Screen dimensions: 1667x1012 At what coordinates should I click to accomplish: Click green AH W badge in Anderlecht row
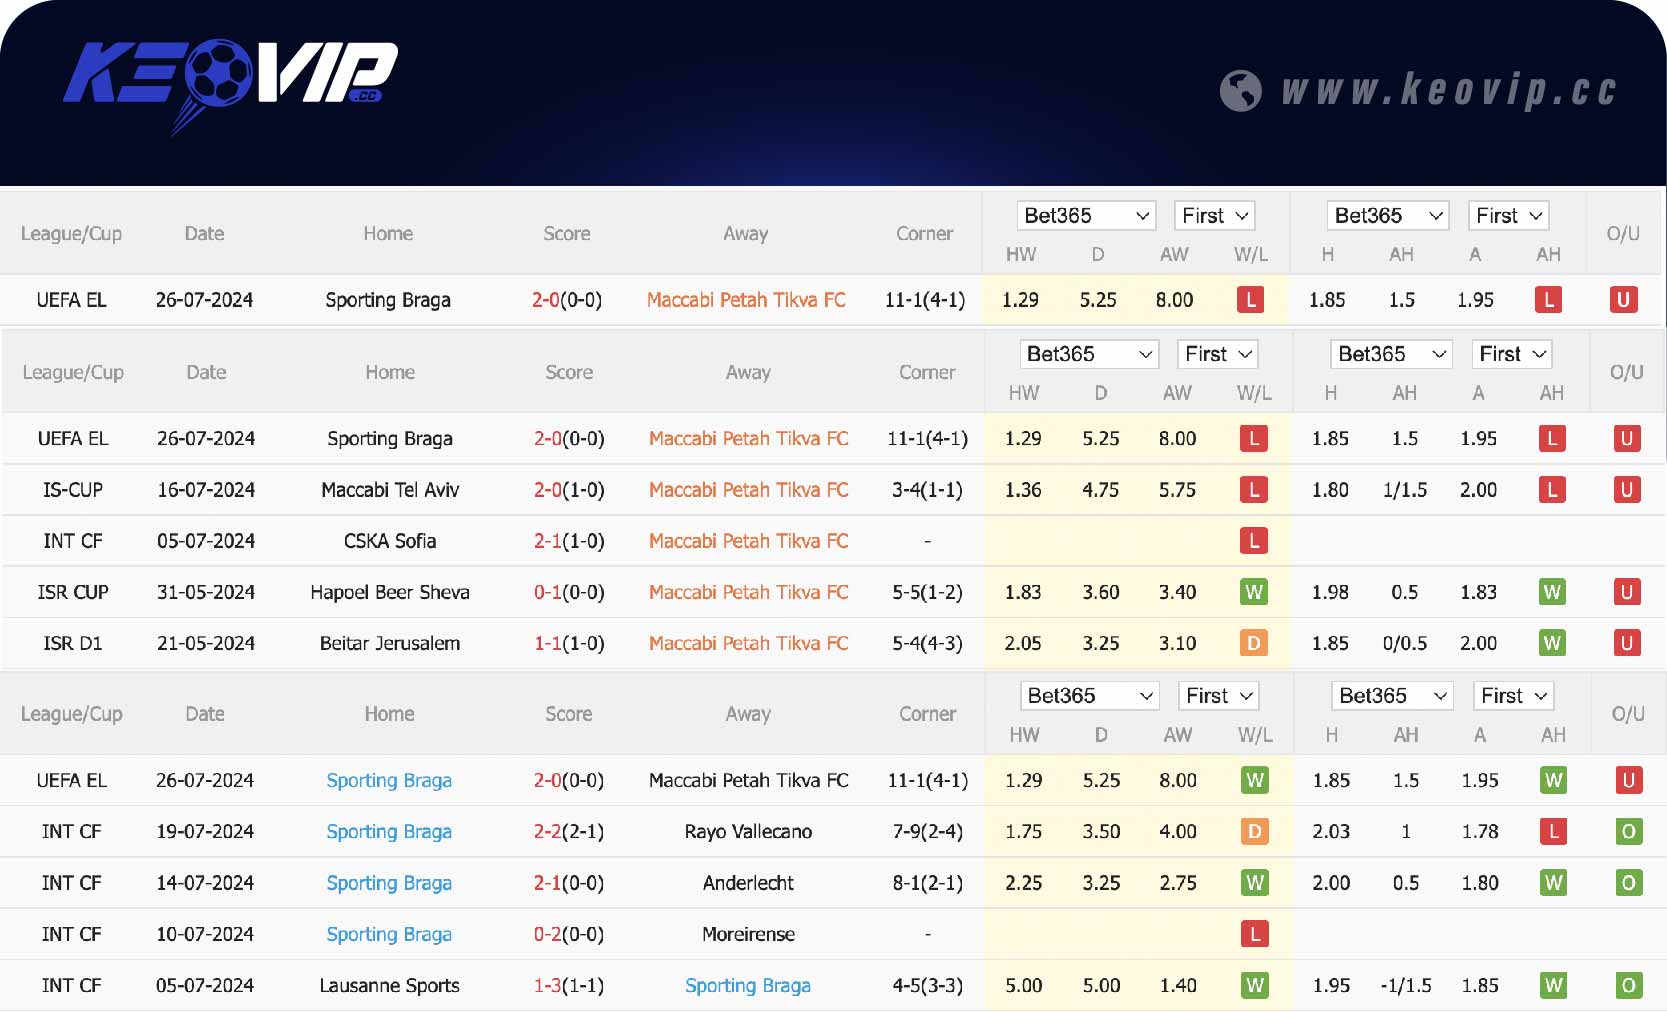click(x=1553, y=883)
